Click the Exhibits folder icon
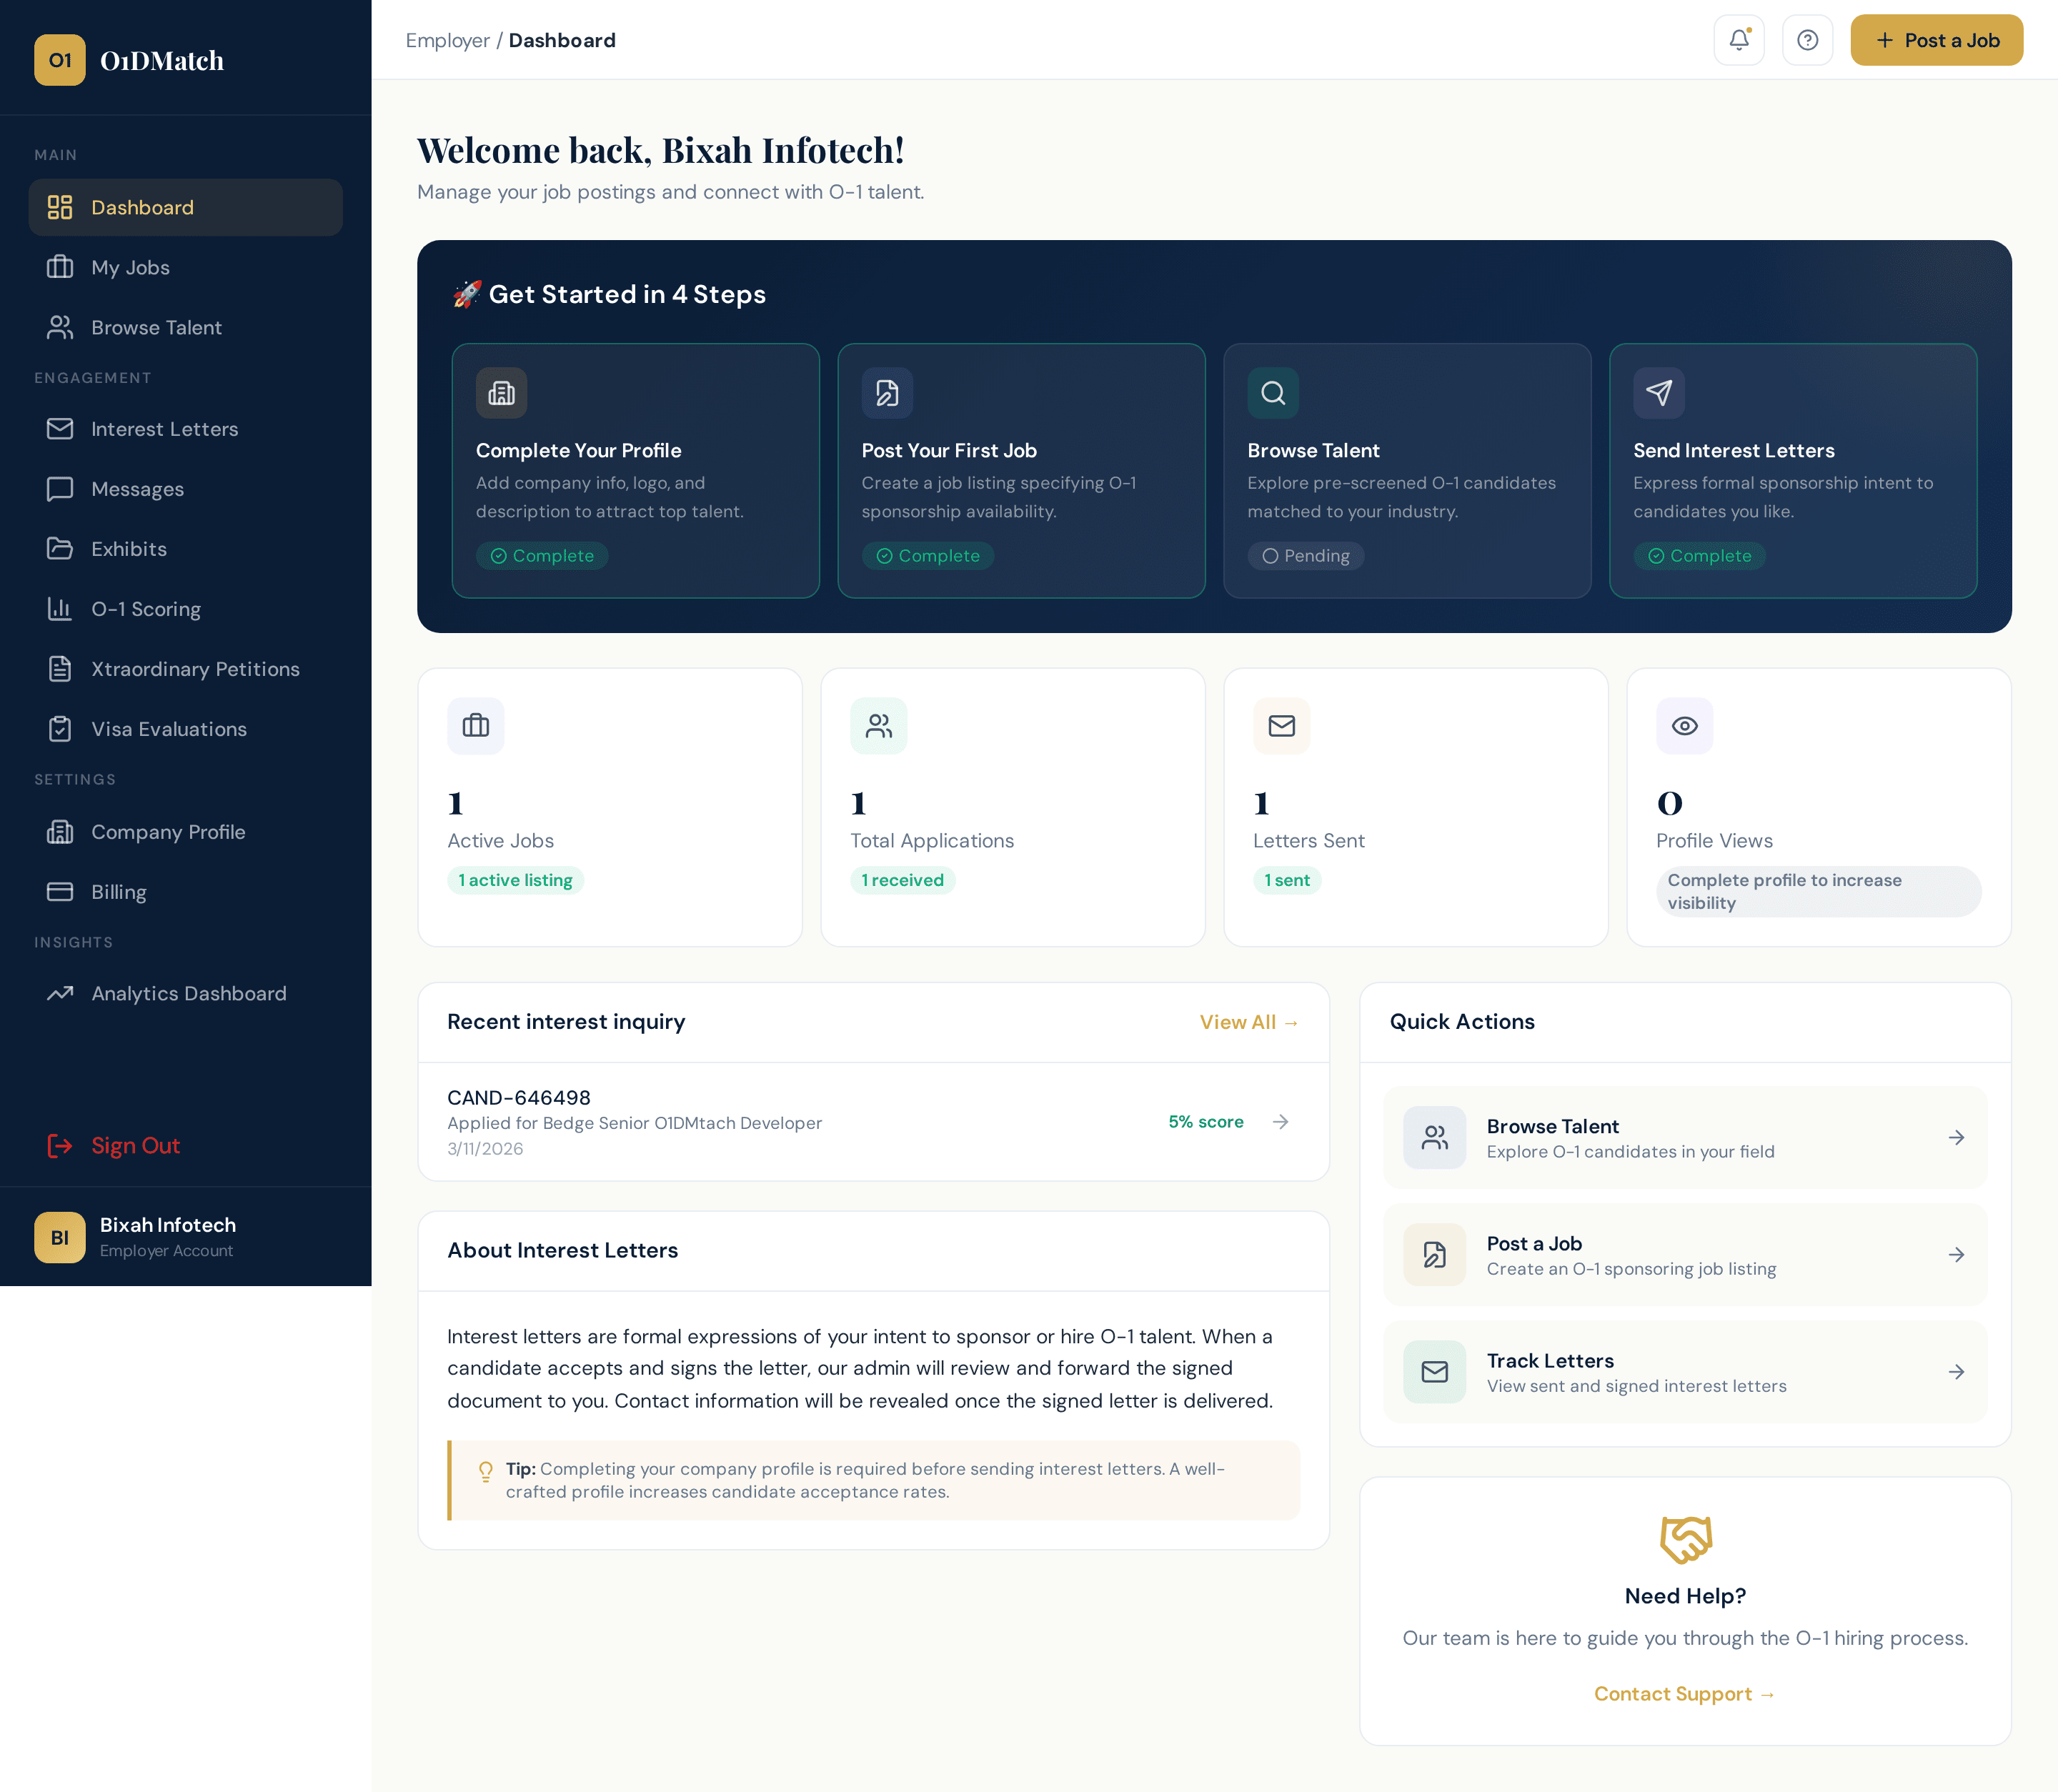The image size is (2058, 1792). (60, 549)
